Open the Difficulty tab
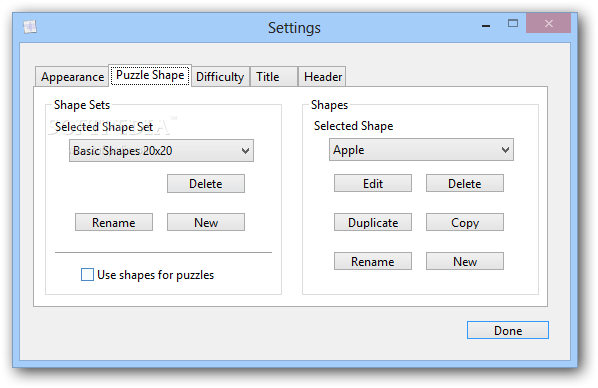Image resolution: width=598 pixels, height=388 pixels. 220,77
